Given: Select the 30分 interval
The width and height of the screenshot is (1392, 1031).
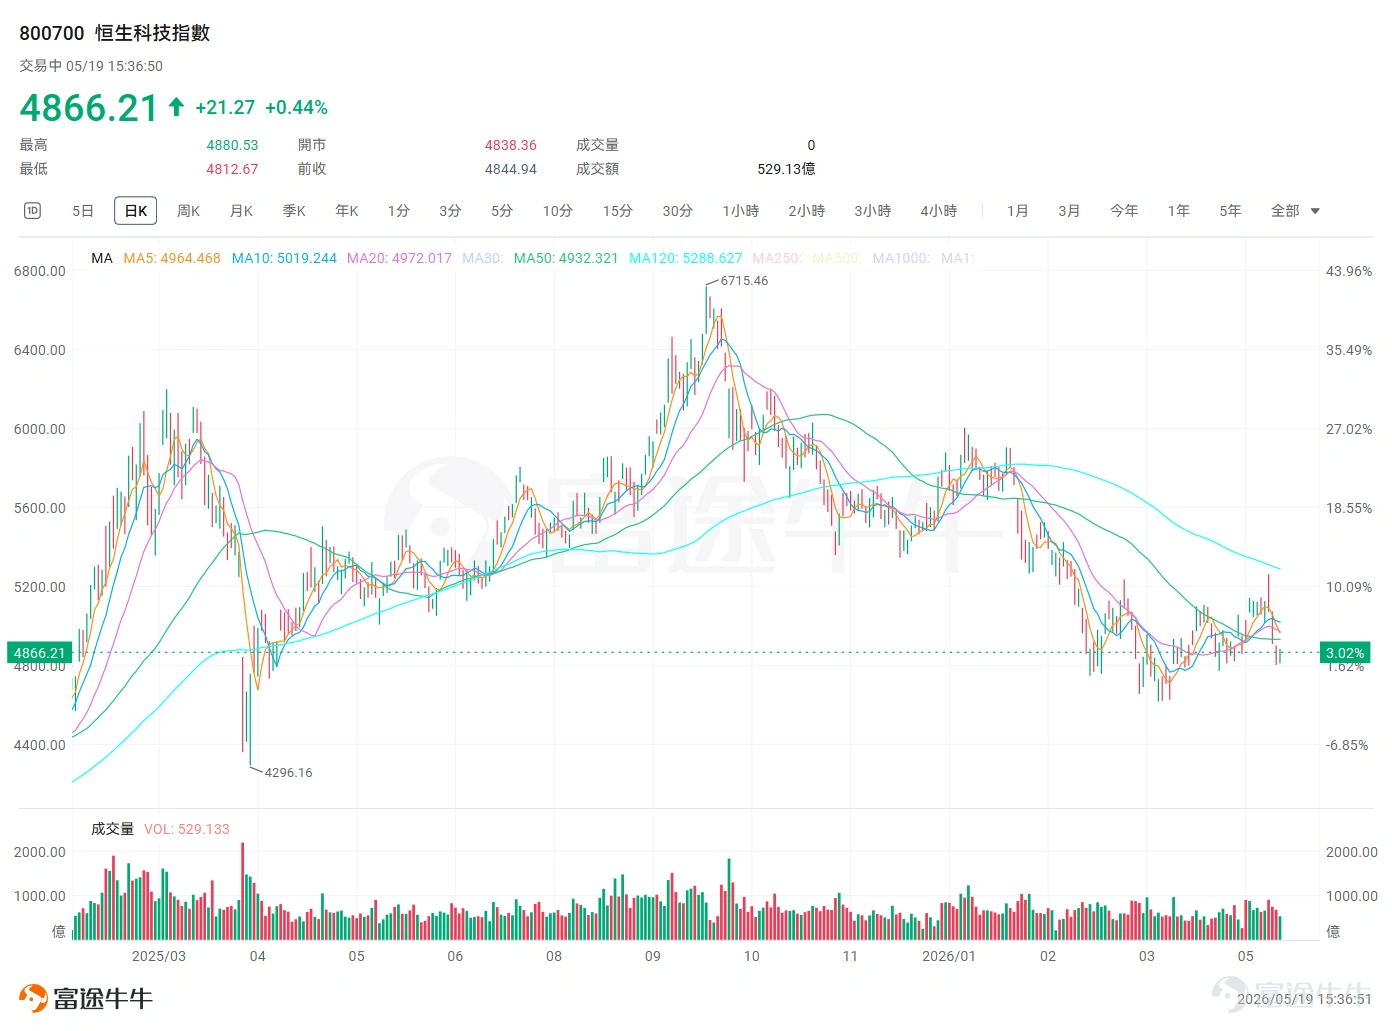Looking at the screenshot, I should (678, 211).
